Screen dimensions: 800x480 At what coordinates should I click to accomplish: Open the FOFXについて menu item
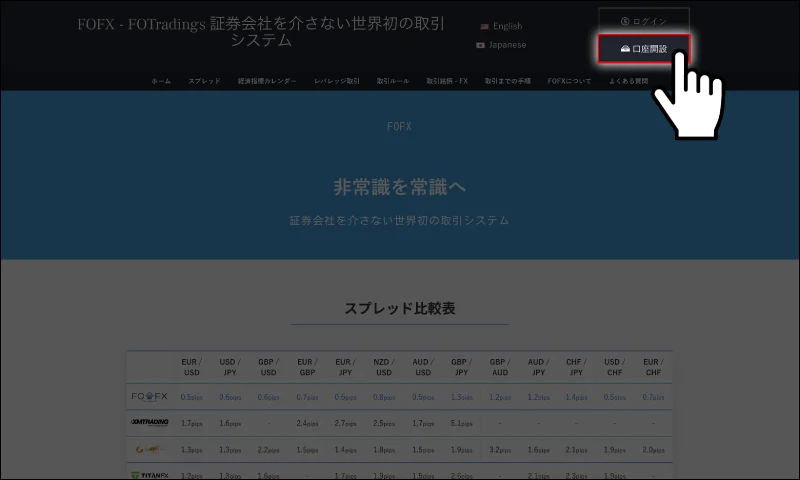point(570,80)
